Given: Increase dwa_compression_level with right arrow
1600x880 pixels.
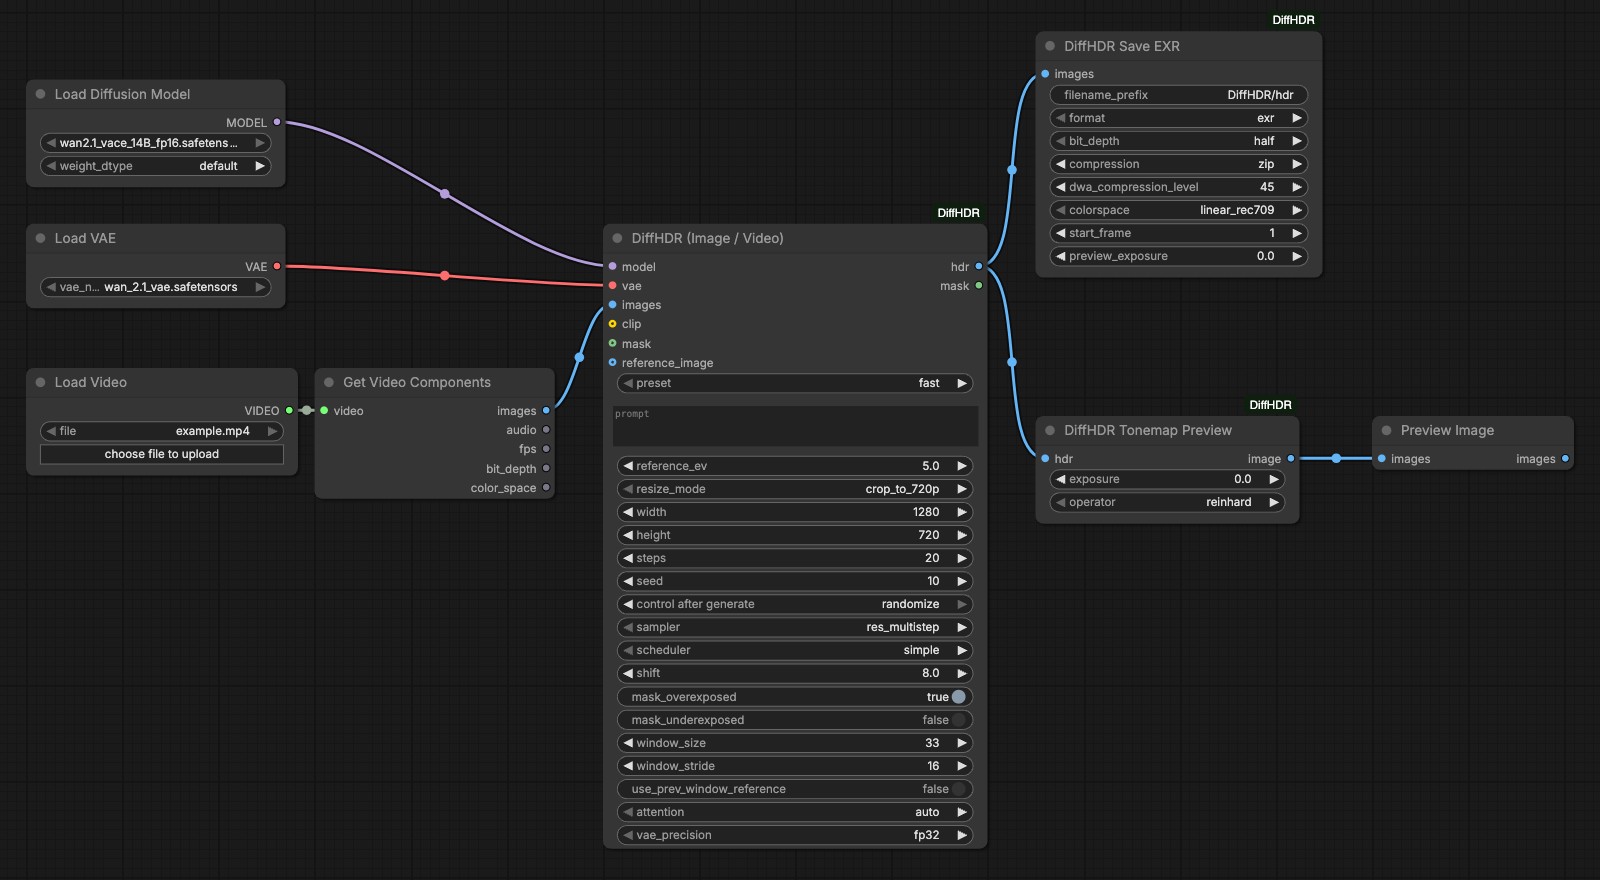Looking at the screenshot, I should (1297, 187).
